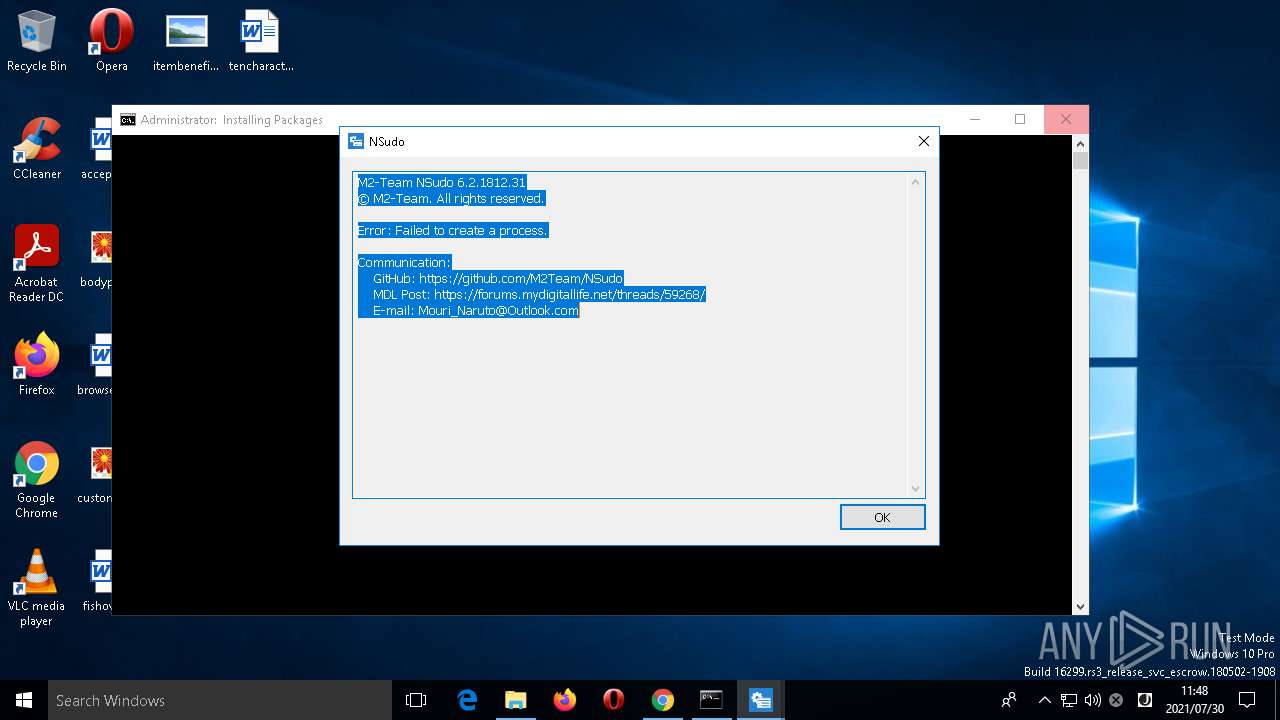Launch Microsoft Edge from taskbar
Screen dimensions: 1280x720
tap(467, 700)
